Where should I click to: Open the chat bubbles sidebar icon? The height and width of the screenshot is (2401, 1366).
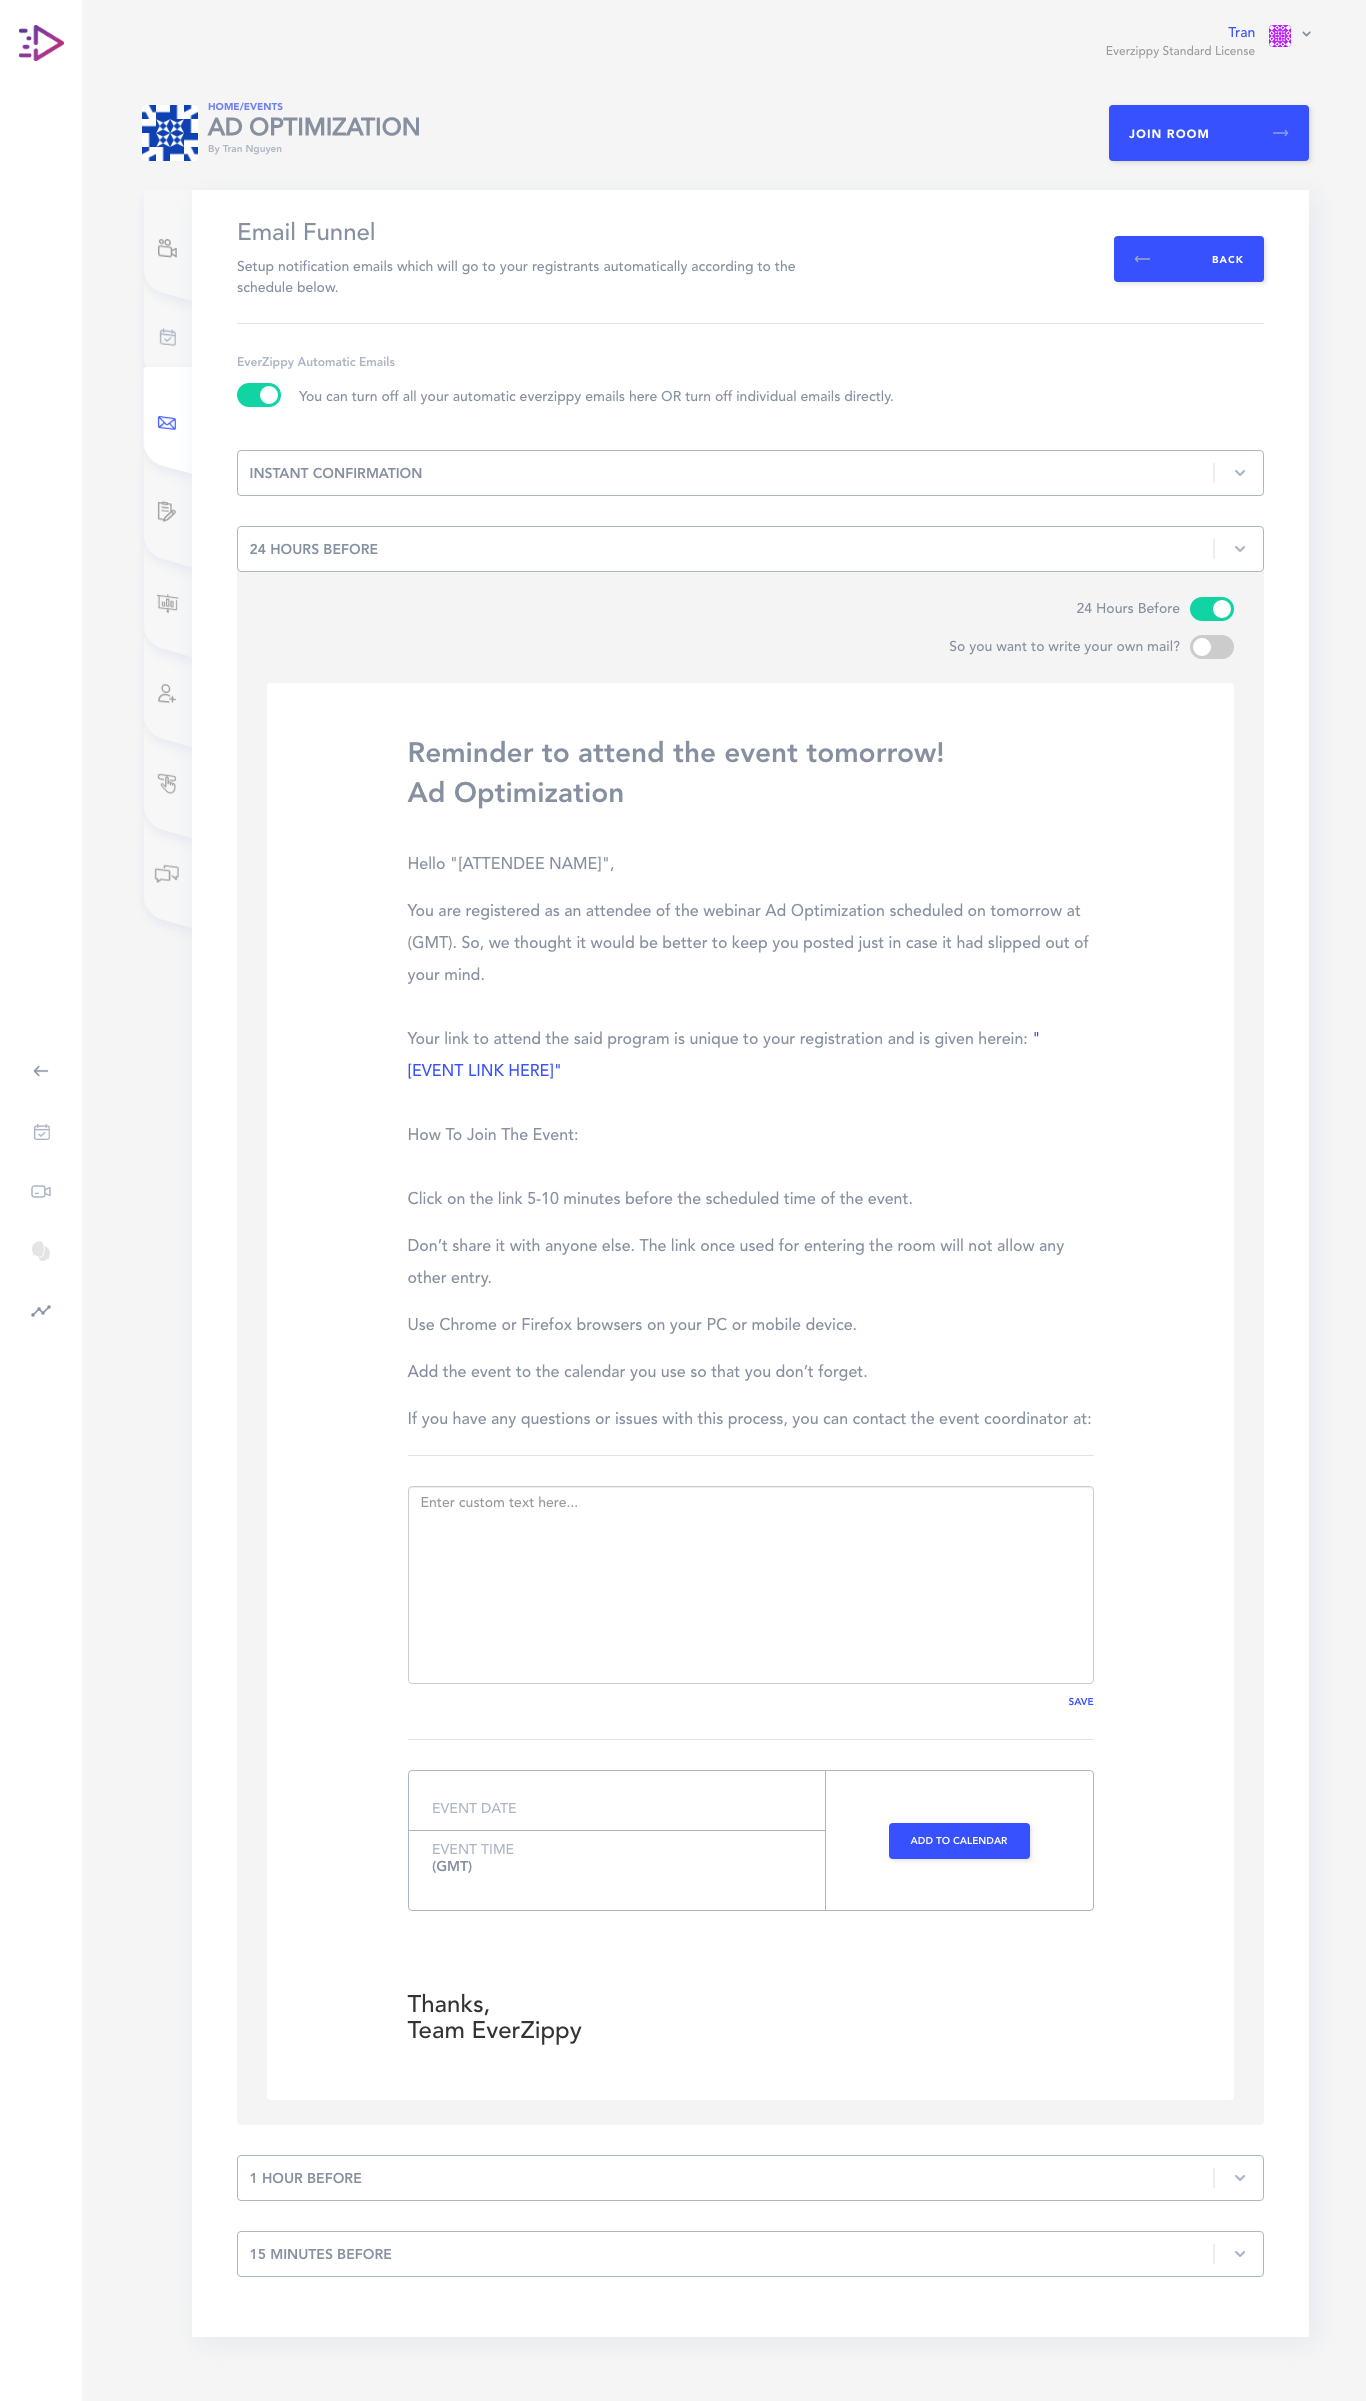coord(167,874)
